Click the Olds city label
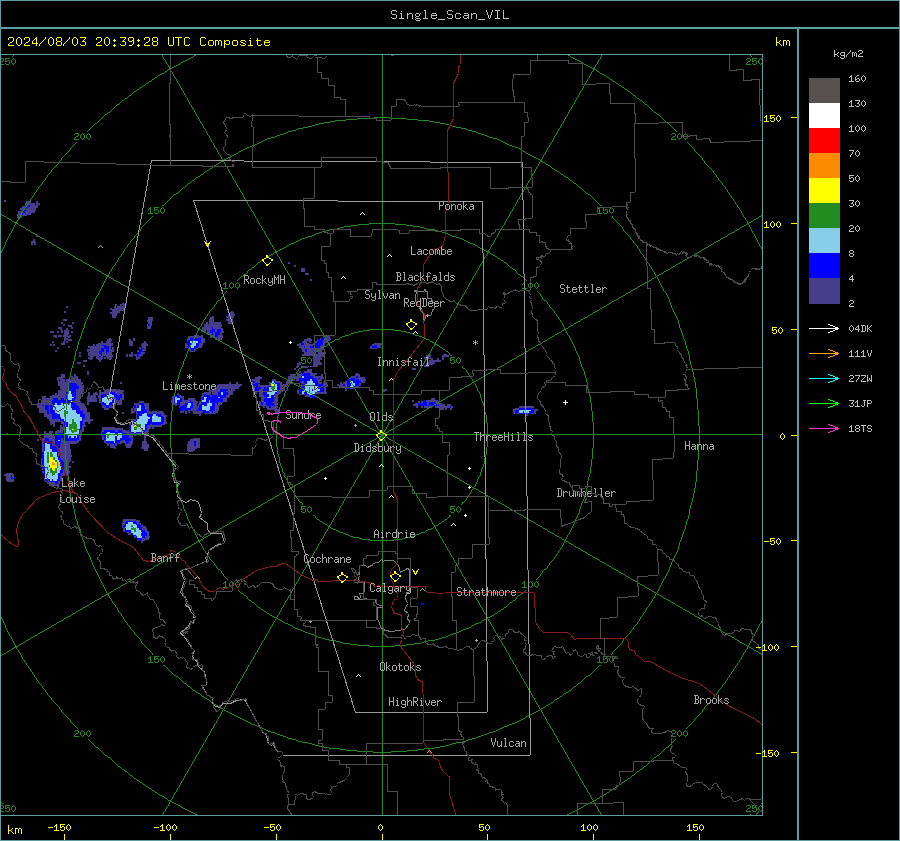 (x=381, y=417)
